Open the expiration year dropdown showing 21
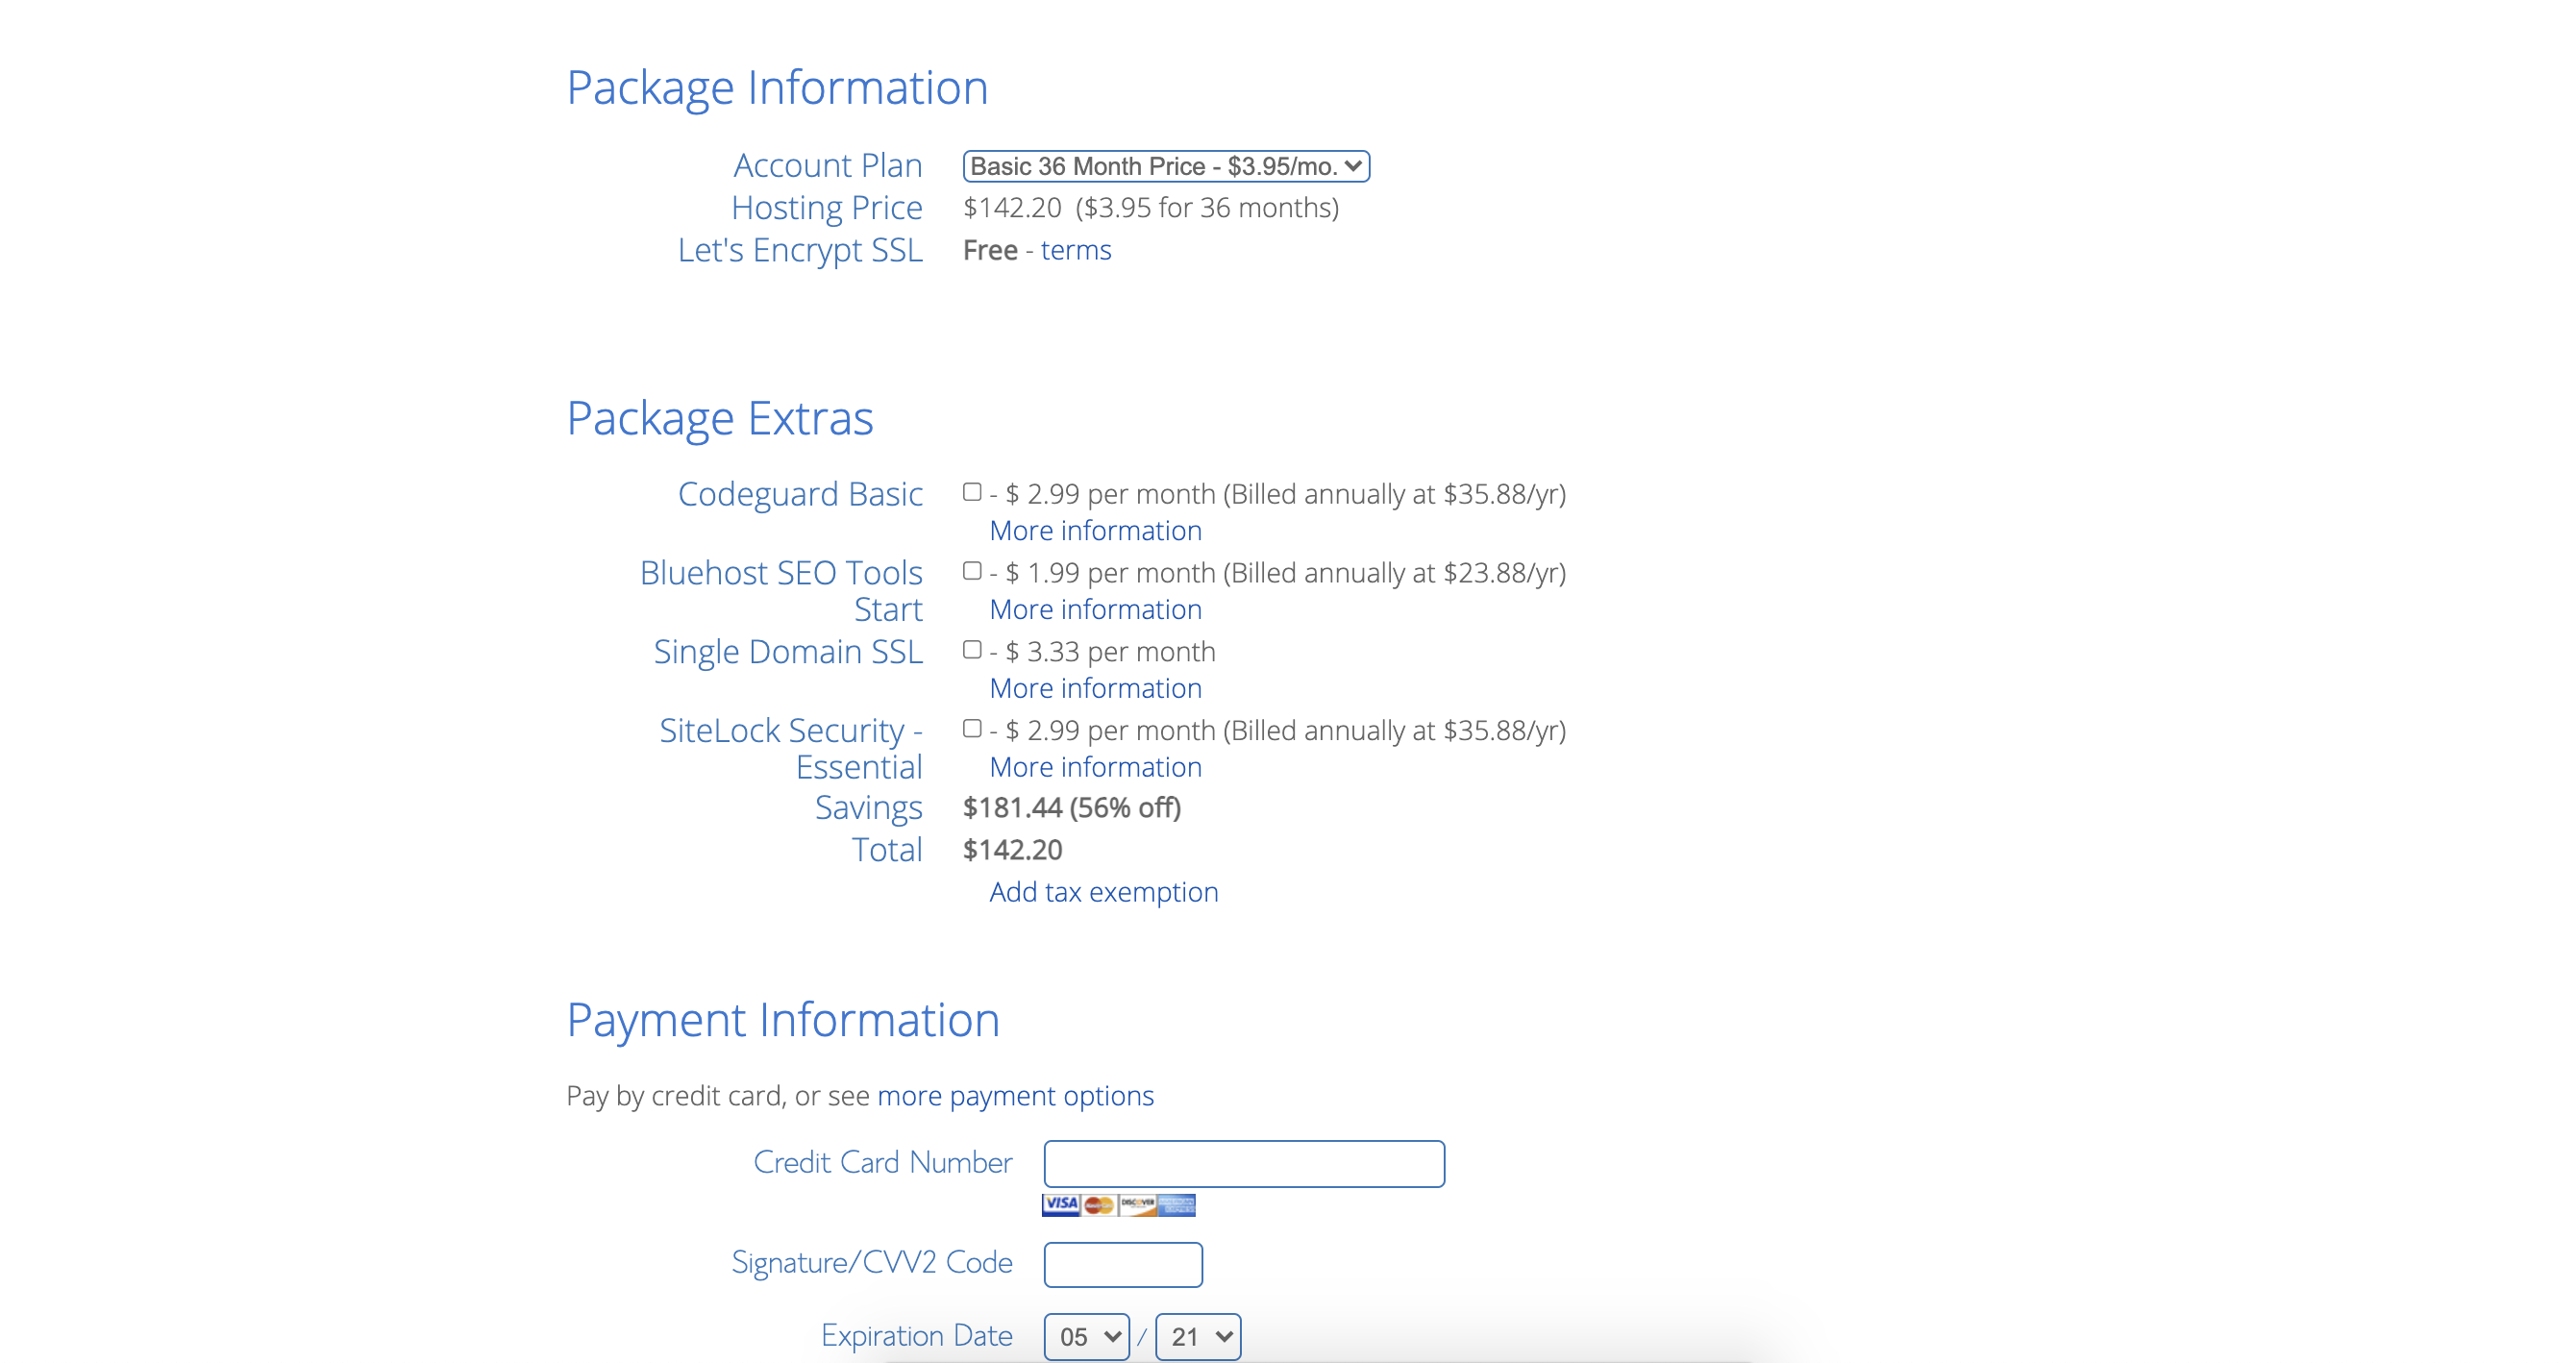 (x=1198, y=1337)
